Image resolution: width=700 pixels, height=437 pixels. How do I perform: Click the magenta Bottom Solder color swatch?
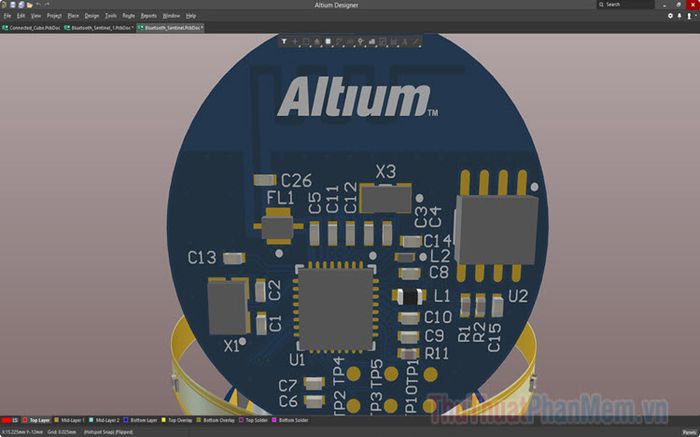(274, 420)
